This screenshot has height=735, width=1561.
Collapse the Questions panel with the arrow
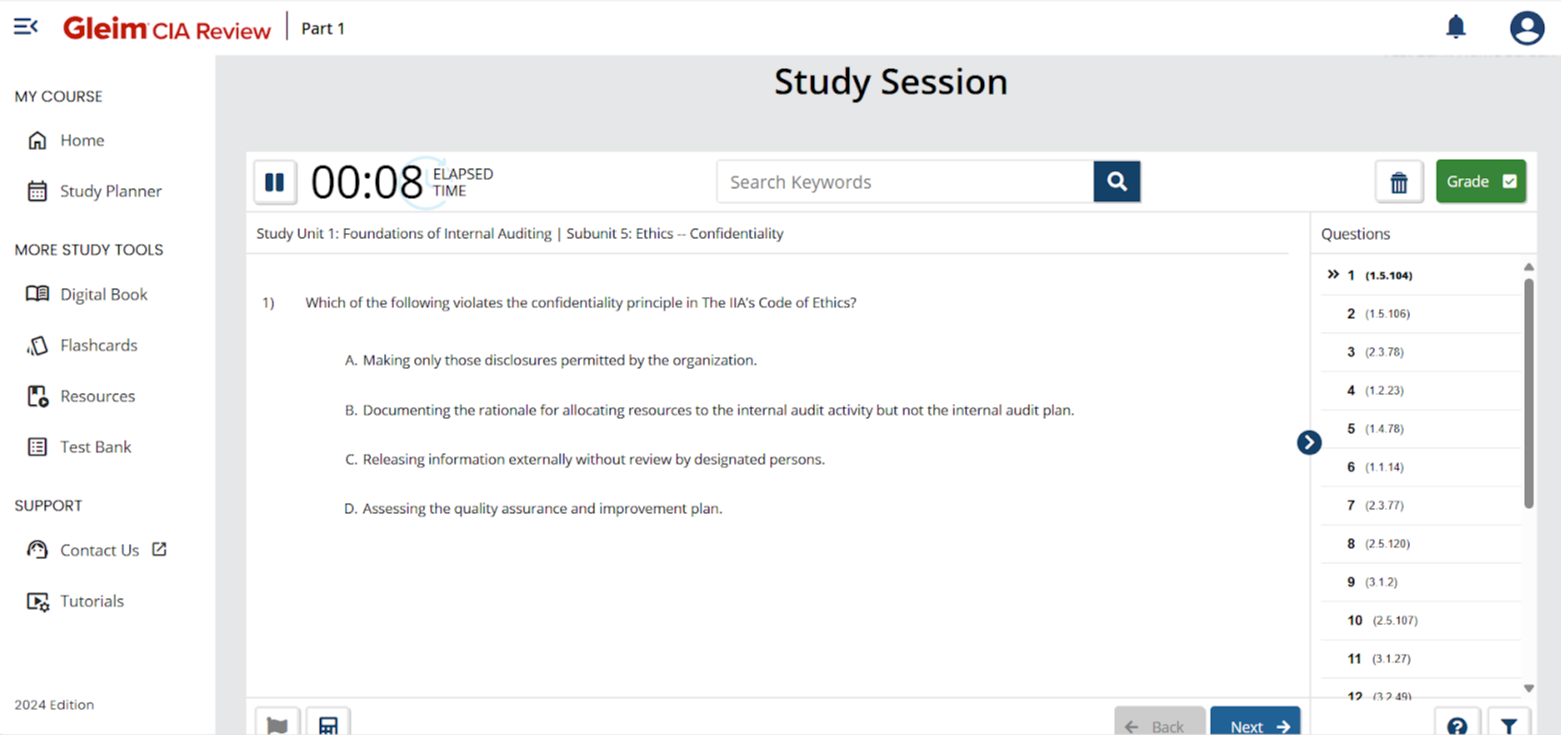(1308, 441)
